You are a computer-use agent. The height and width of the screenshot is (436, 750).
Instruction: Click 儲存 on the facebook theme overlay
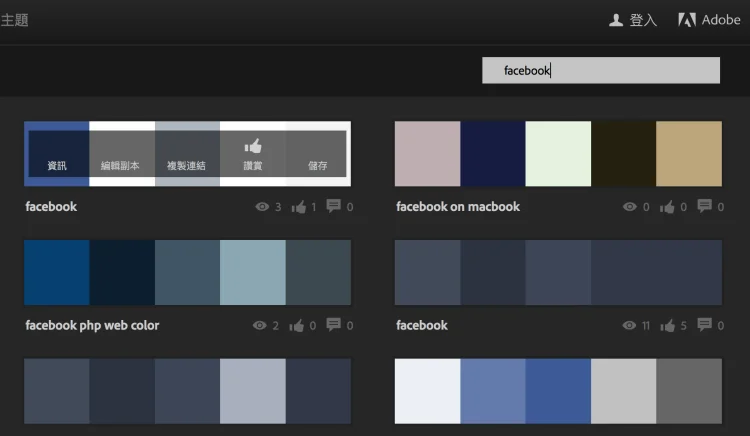pyautogui.click(x=318, y=165)
